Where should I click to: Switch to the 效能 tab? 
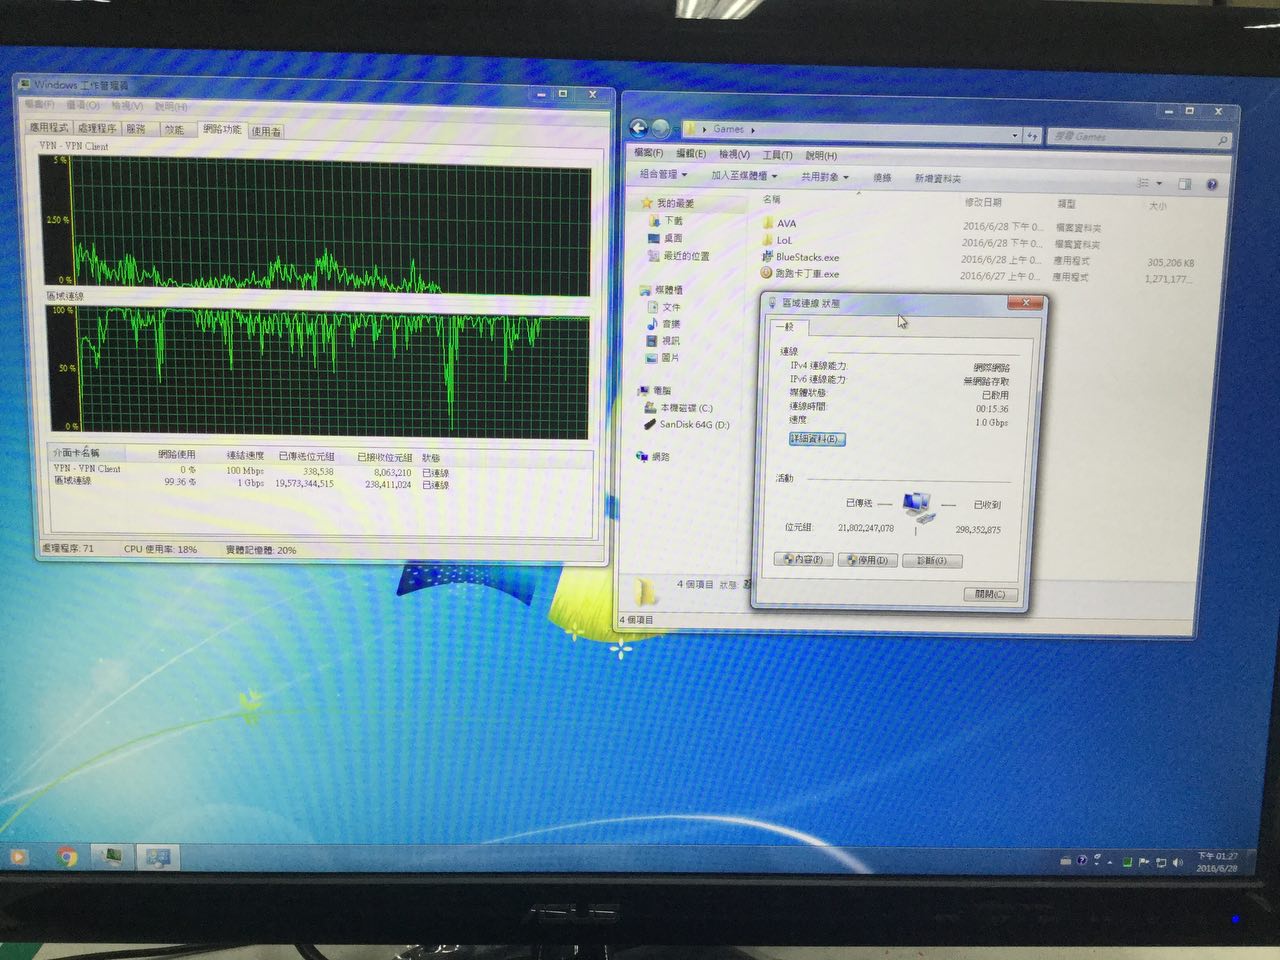point(175,129)
